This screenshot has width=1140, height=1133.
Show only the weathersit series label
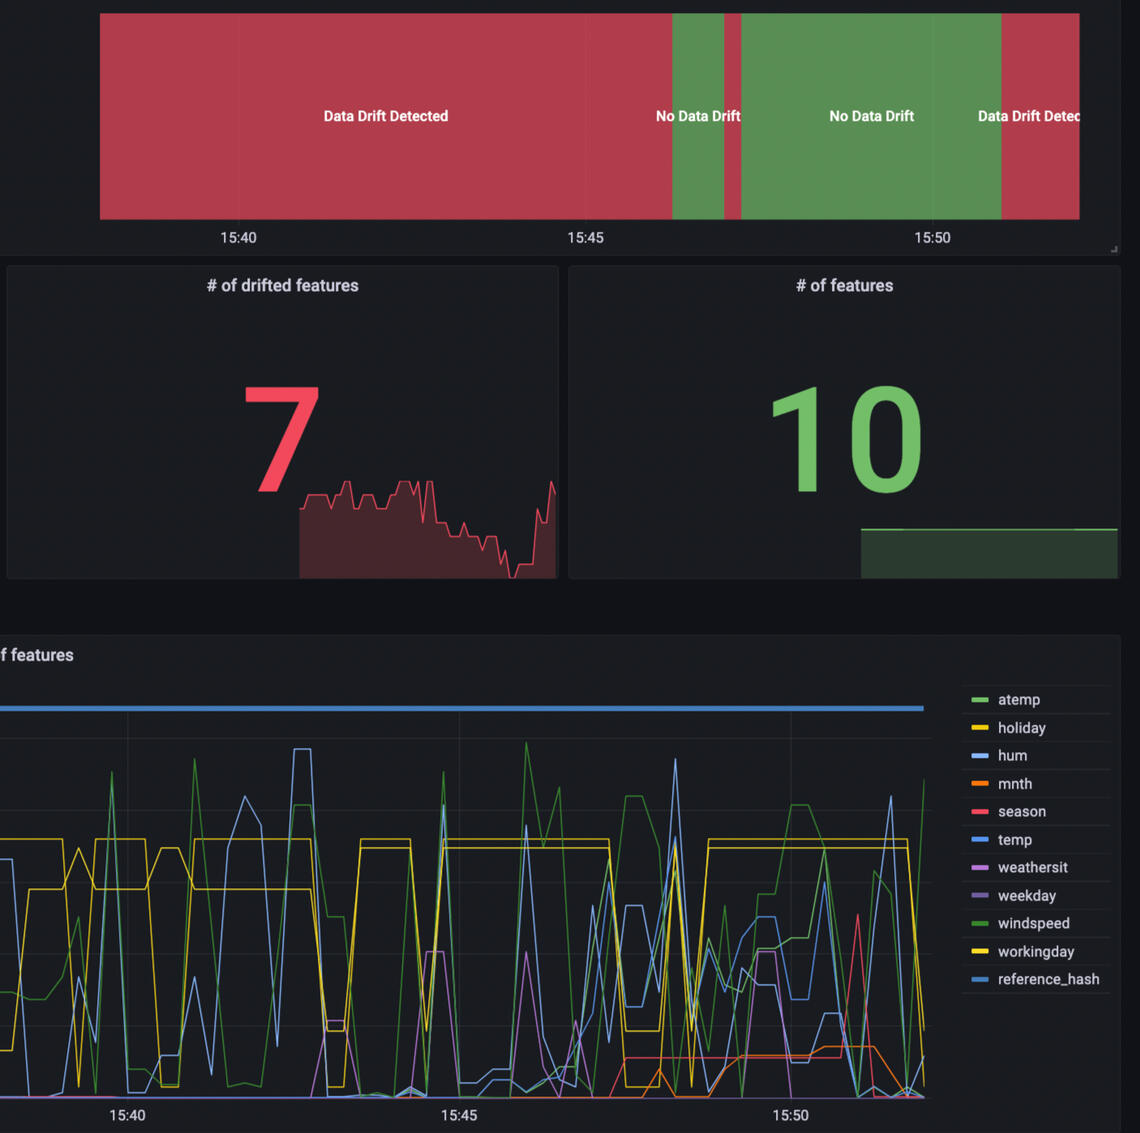point(1032,868)
